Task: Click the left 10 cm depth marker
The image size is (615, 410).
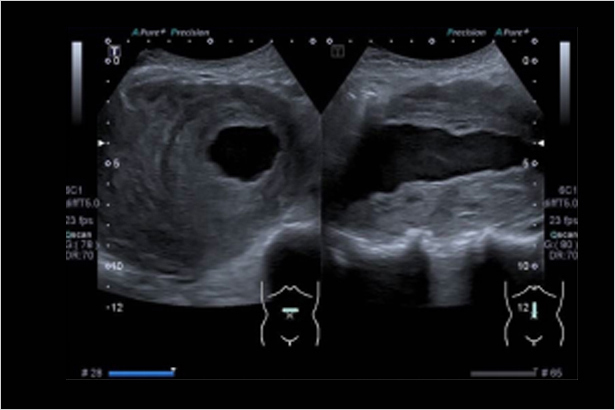Action: pyautogui.click(x=116, y=267)
